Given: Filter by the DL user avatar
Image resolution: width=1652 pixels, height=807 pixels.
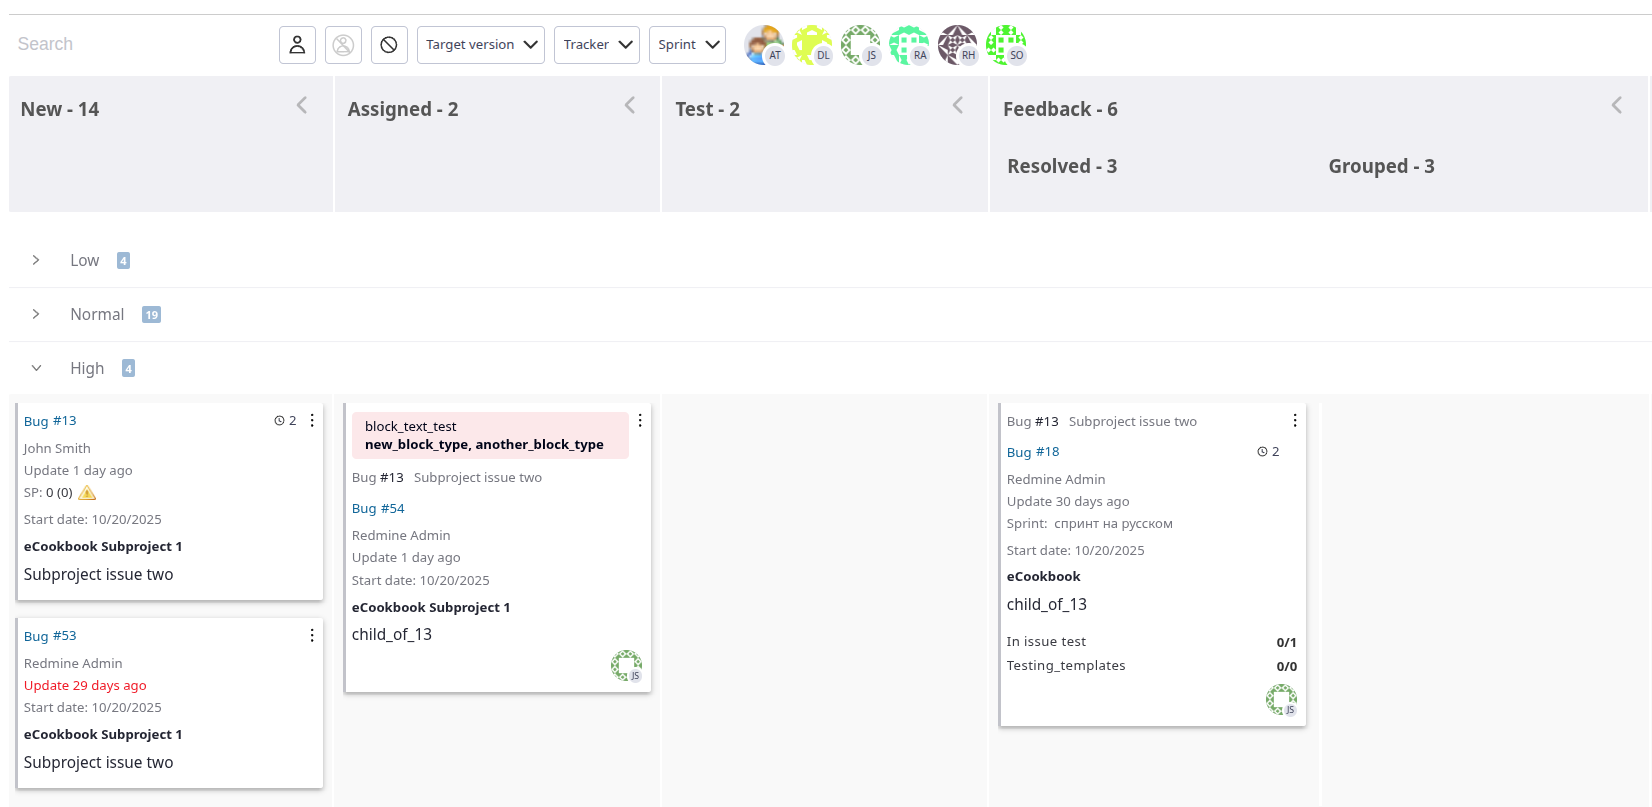Looking at the screenshot, I should tap(812, 45).
